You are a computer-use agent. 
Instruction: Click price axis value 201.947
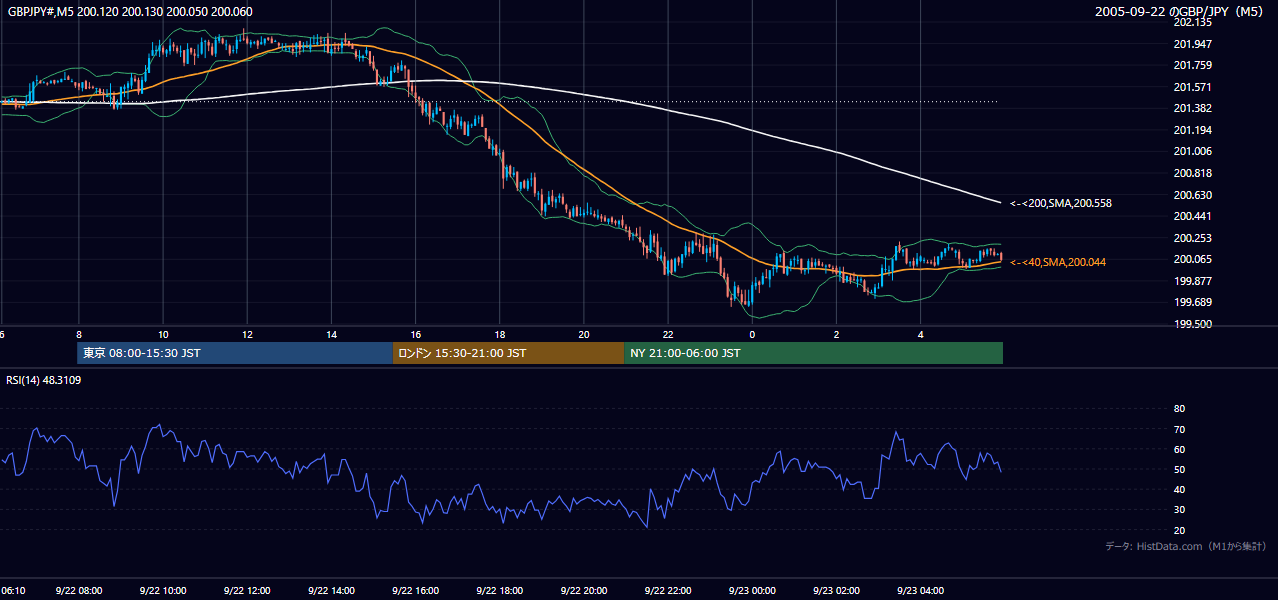[x=1192, y=44]
